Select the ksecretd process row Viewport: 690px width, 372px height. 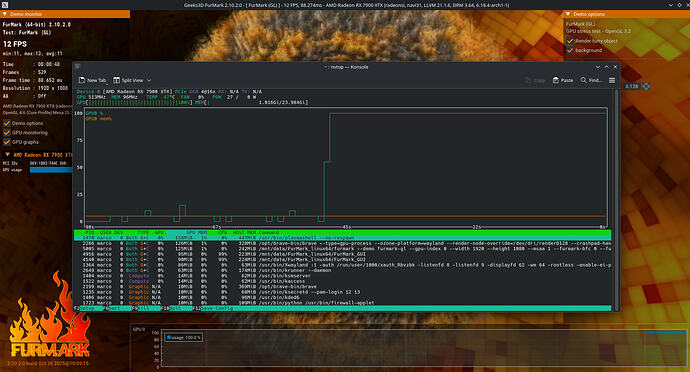coord(342,292)
